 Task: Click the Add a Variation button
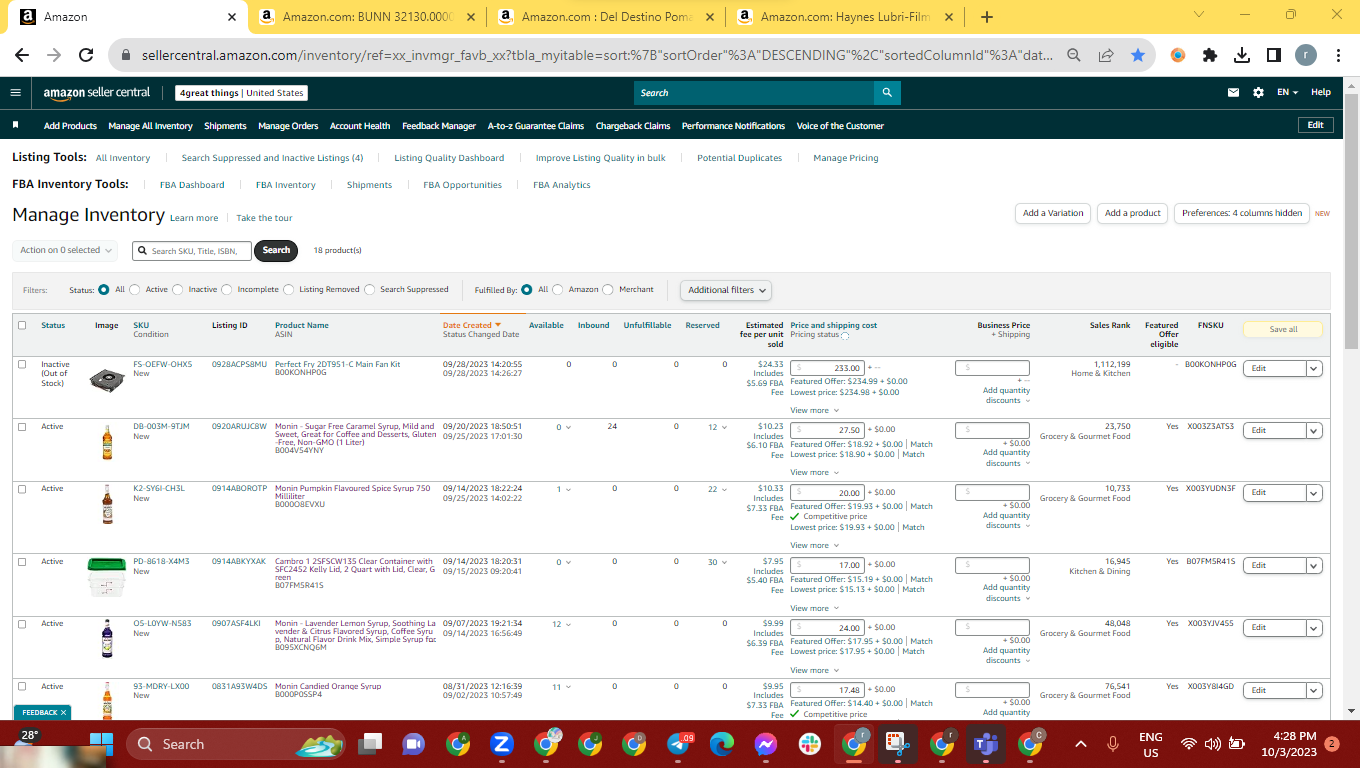[x=1053, y=213]
